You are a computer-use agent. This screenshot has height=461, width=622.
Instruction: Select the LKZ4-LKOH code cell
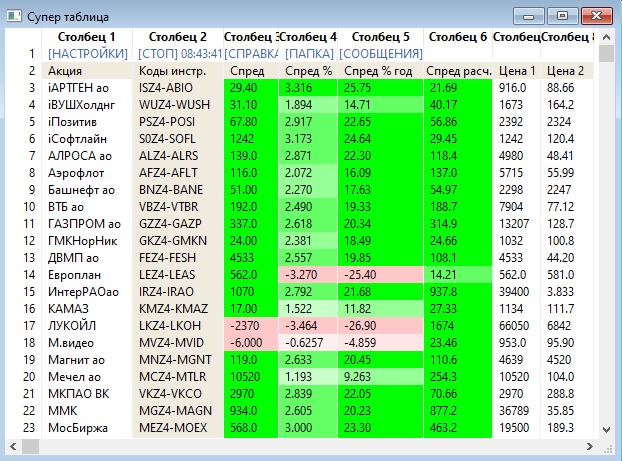(x=179, y=326)
